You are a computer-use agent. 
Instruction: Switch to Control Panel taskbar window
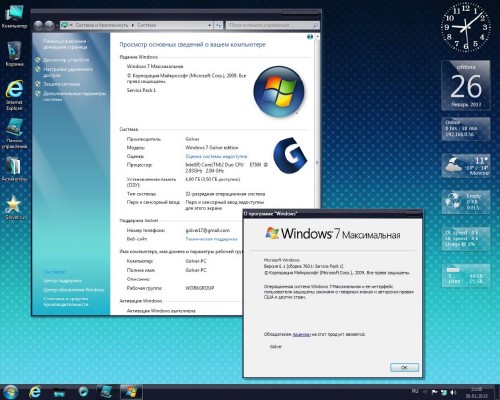107,392
